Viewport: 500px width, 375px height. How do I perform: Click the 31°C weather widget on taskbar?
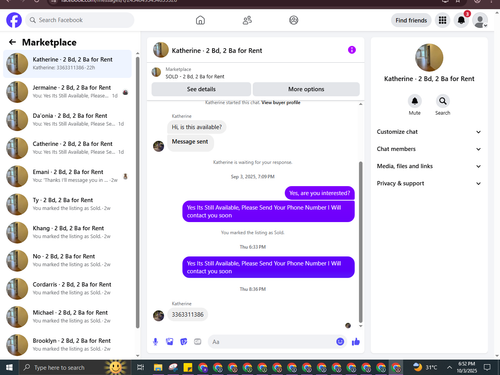click(425, 367)
